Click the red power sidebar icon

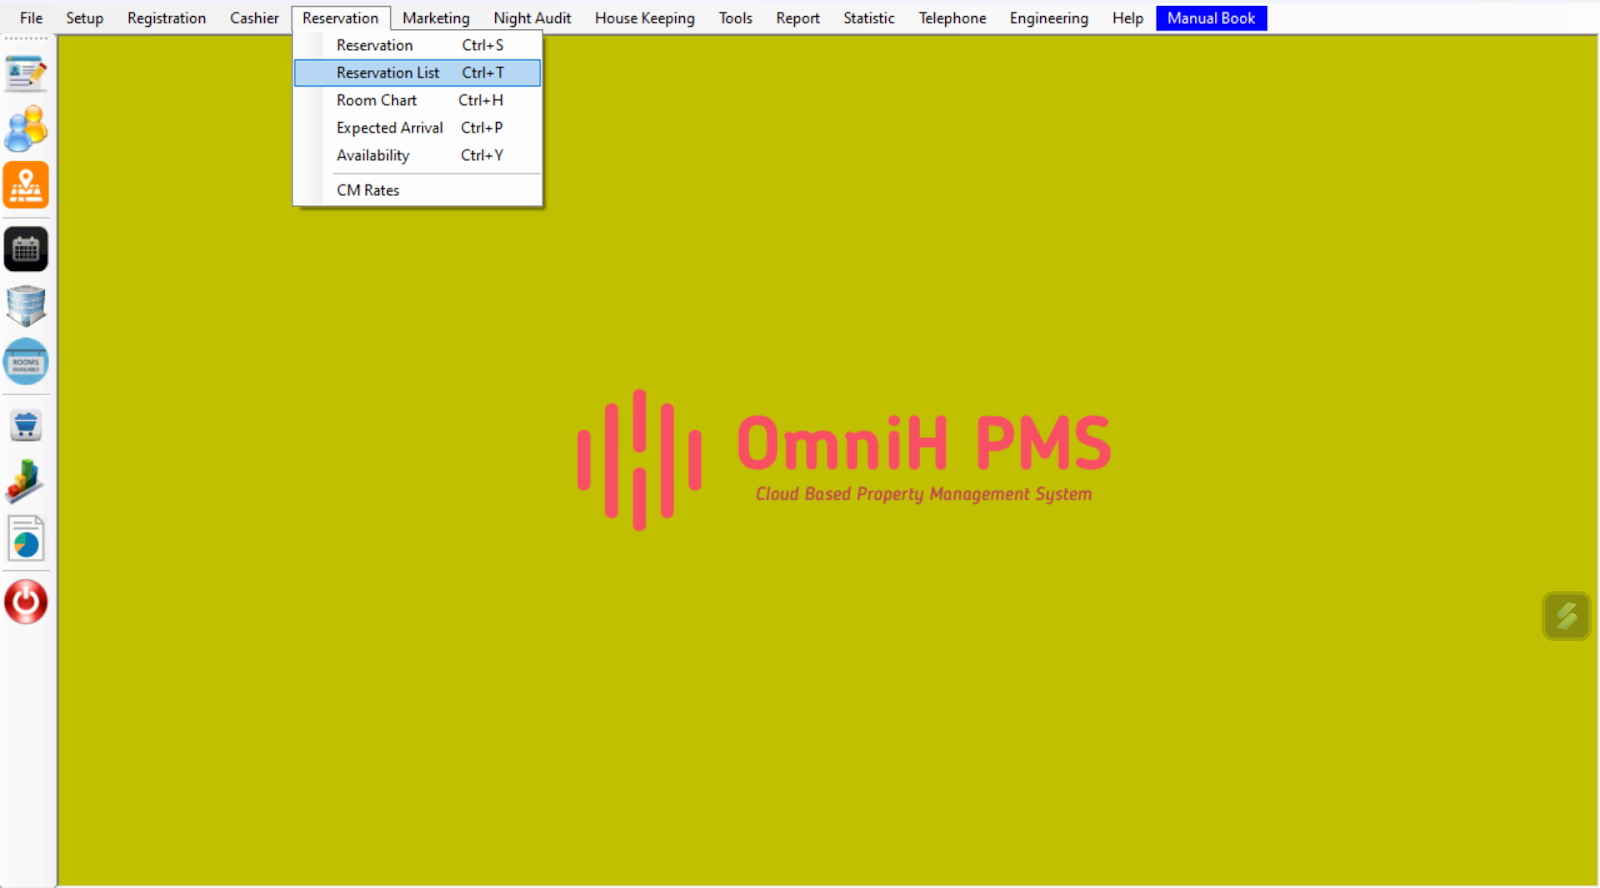coord(26,602)
